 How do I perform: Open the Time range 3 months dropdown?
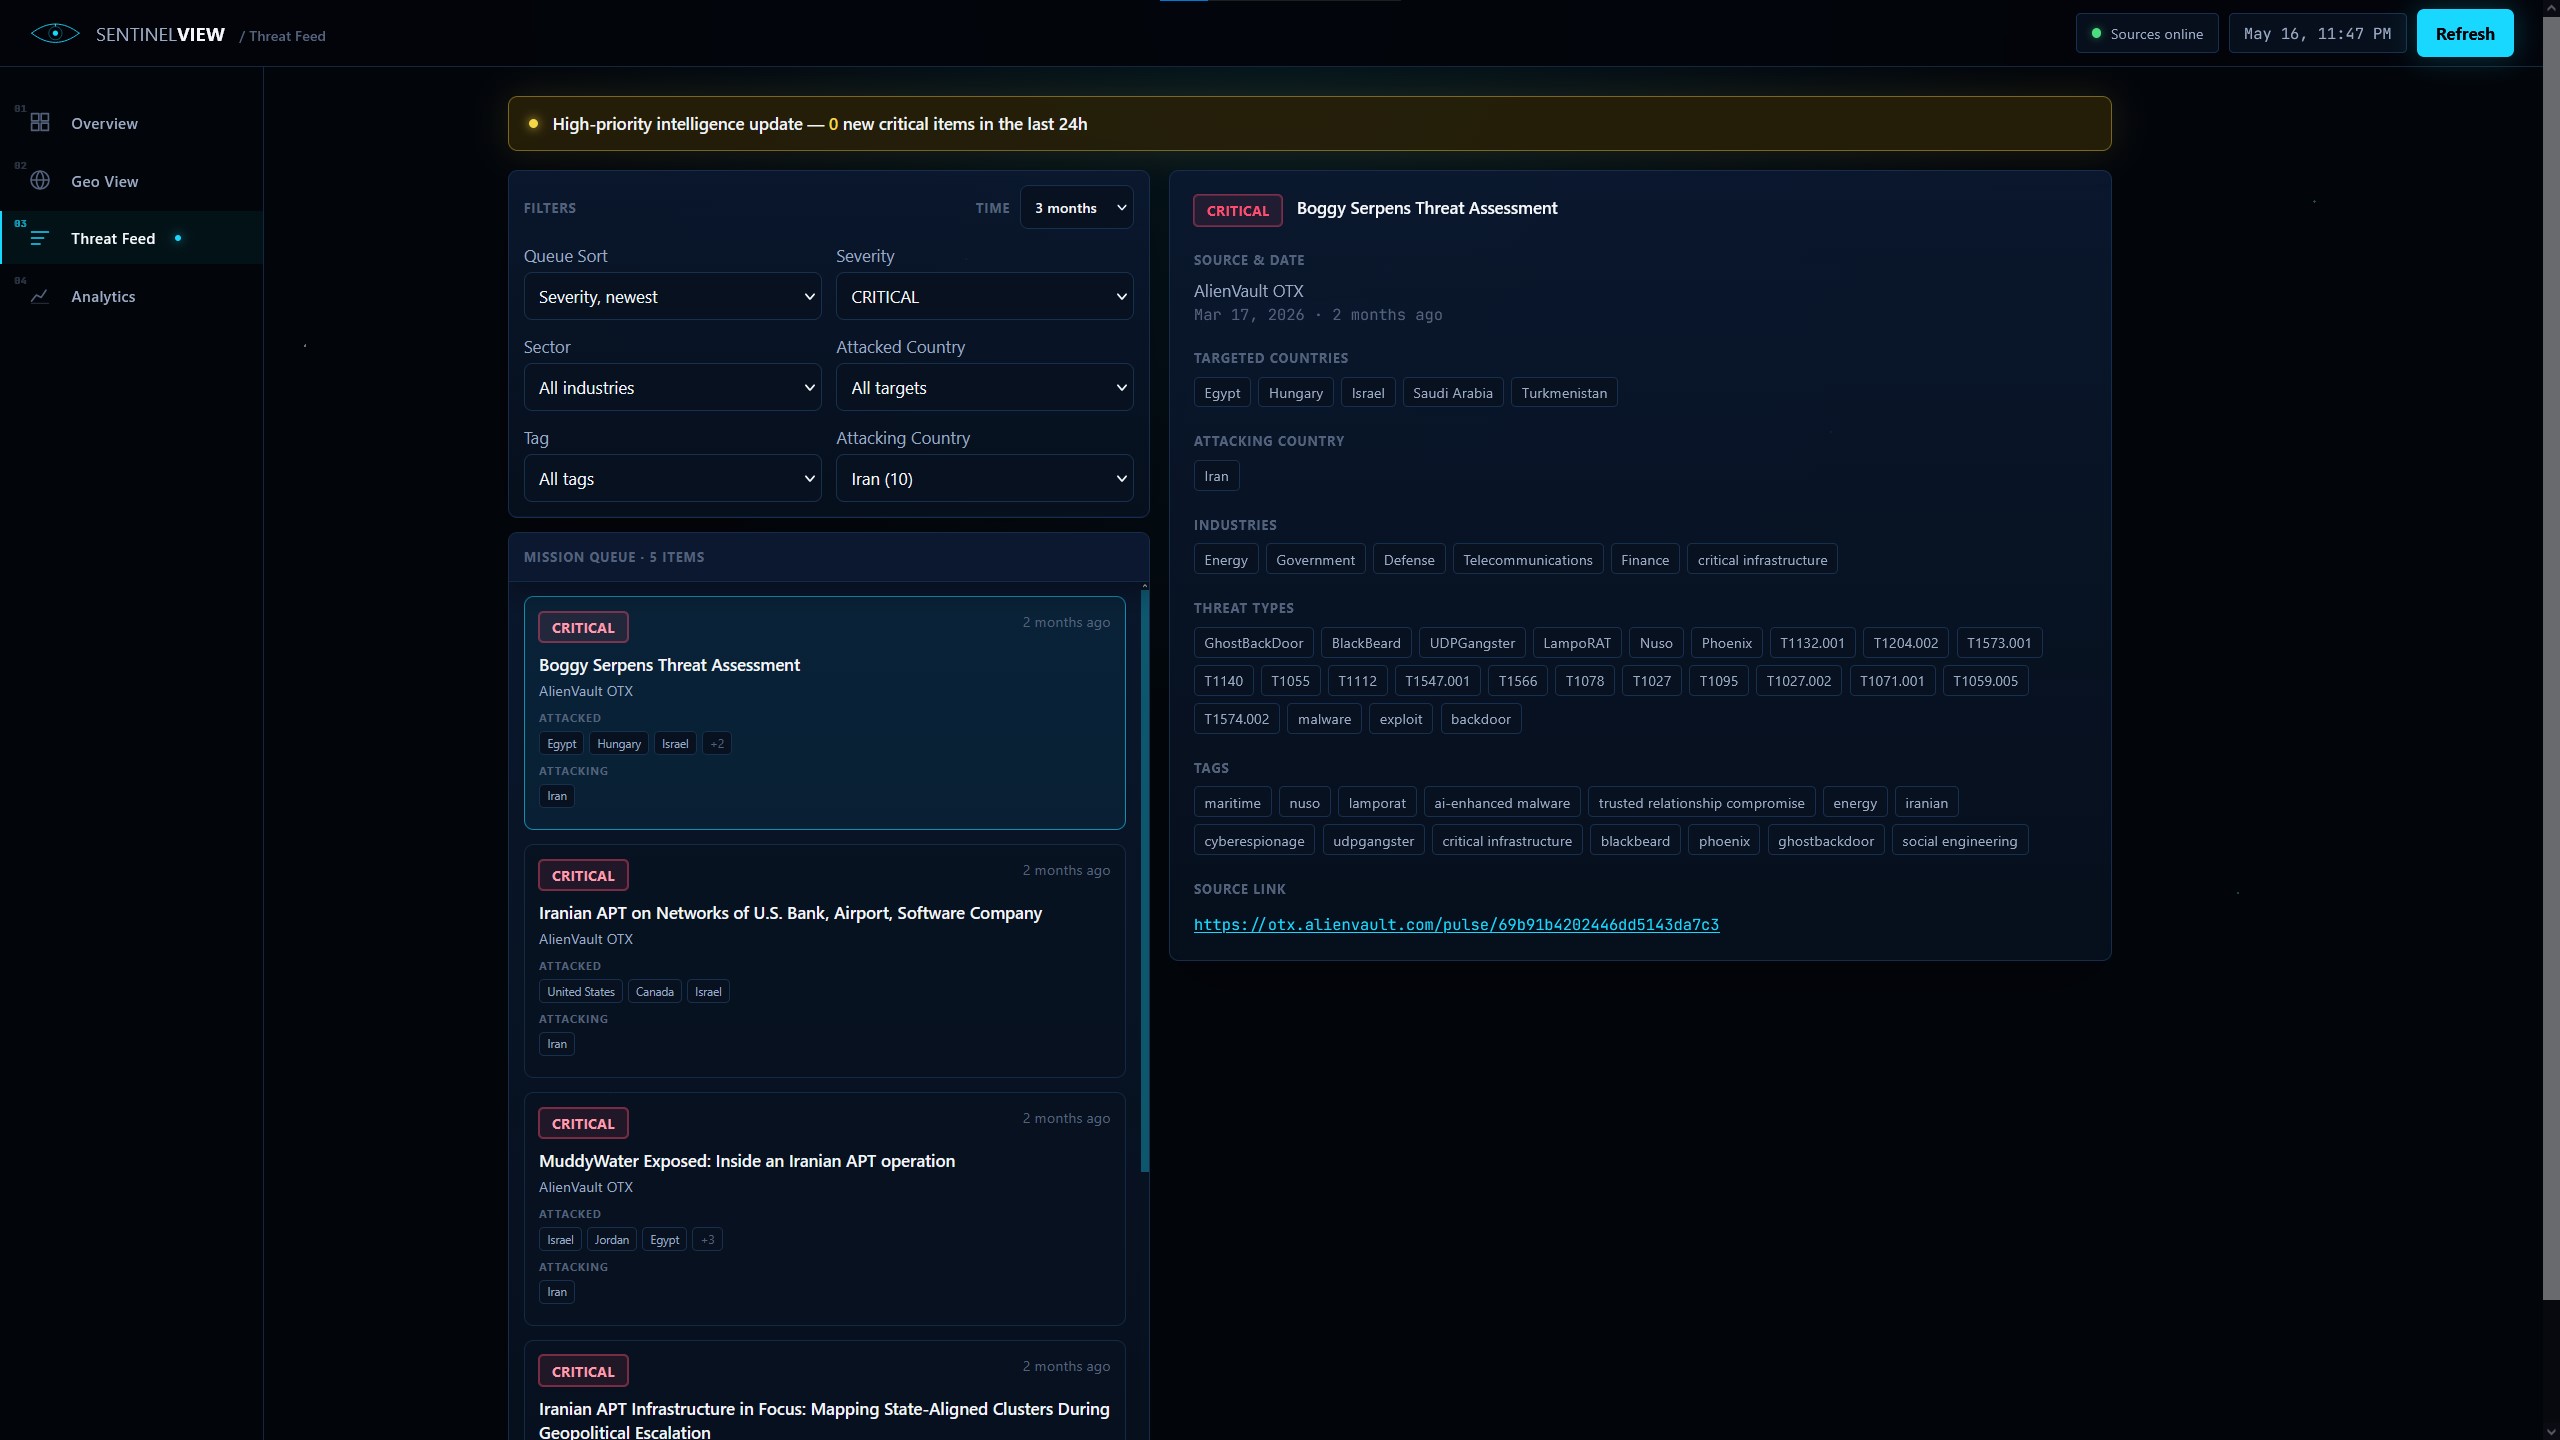tap(1076, 208)
